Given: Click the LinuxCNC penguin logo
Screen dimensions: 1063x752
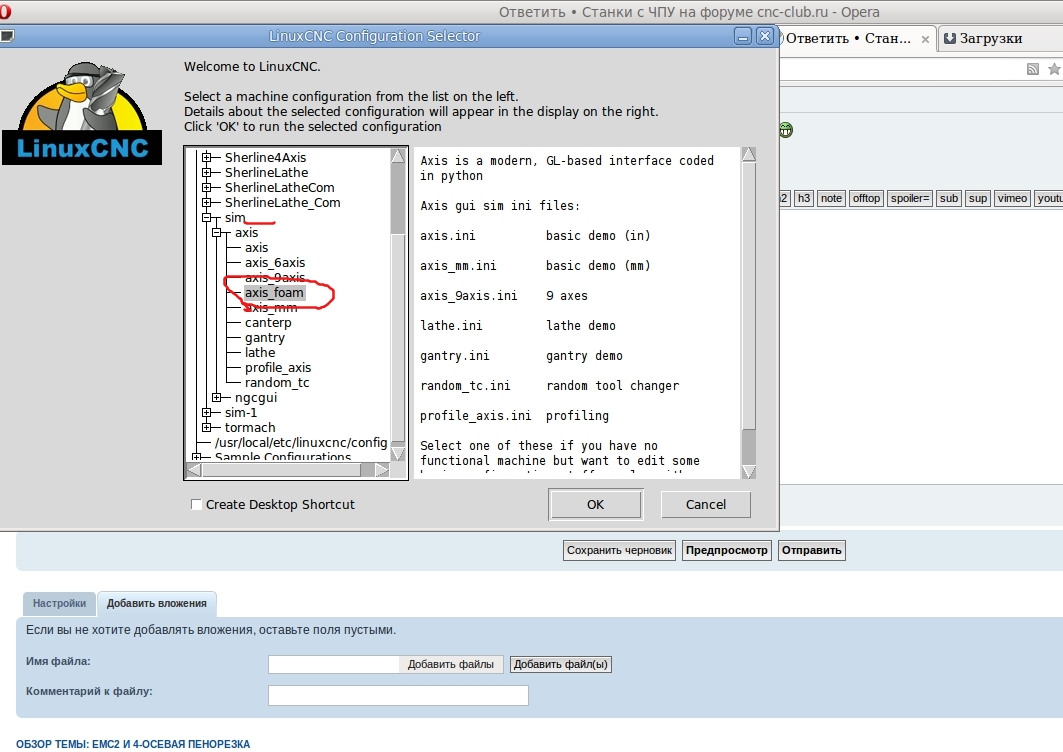Looking at the screenshot, I should tap(82, 113).
